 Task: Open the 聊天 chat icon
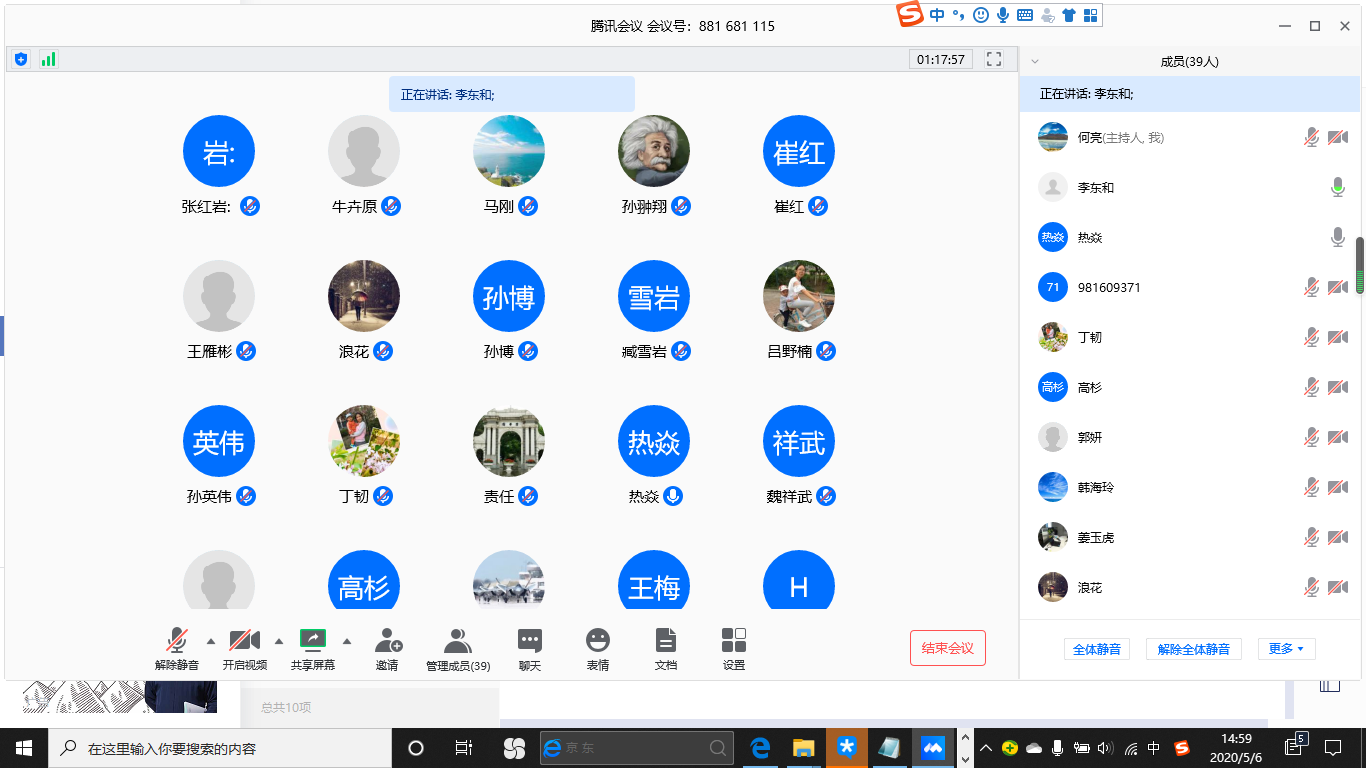click(x=530, y=648)
